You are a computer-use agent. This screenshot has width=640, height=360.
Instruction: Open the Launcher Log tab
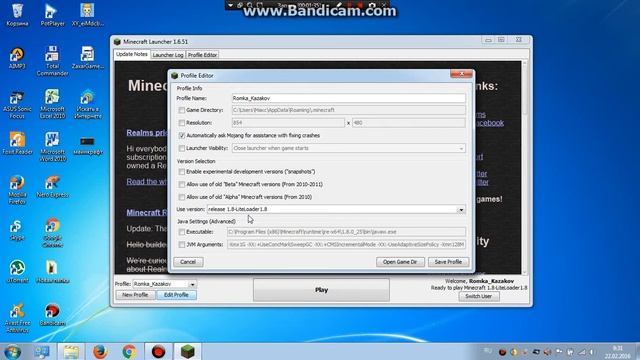(168, 55)
